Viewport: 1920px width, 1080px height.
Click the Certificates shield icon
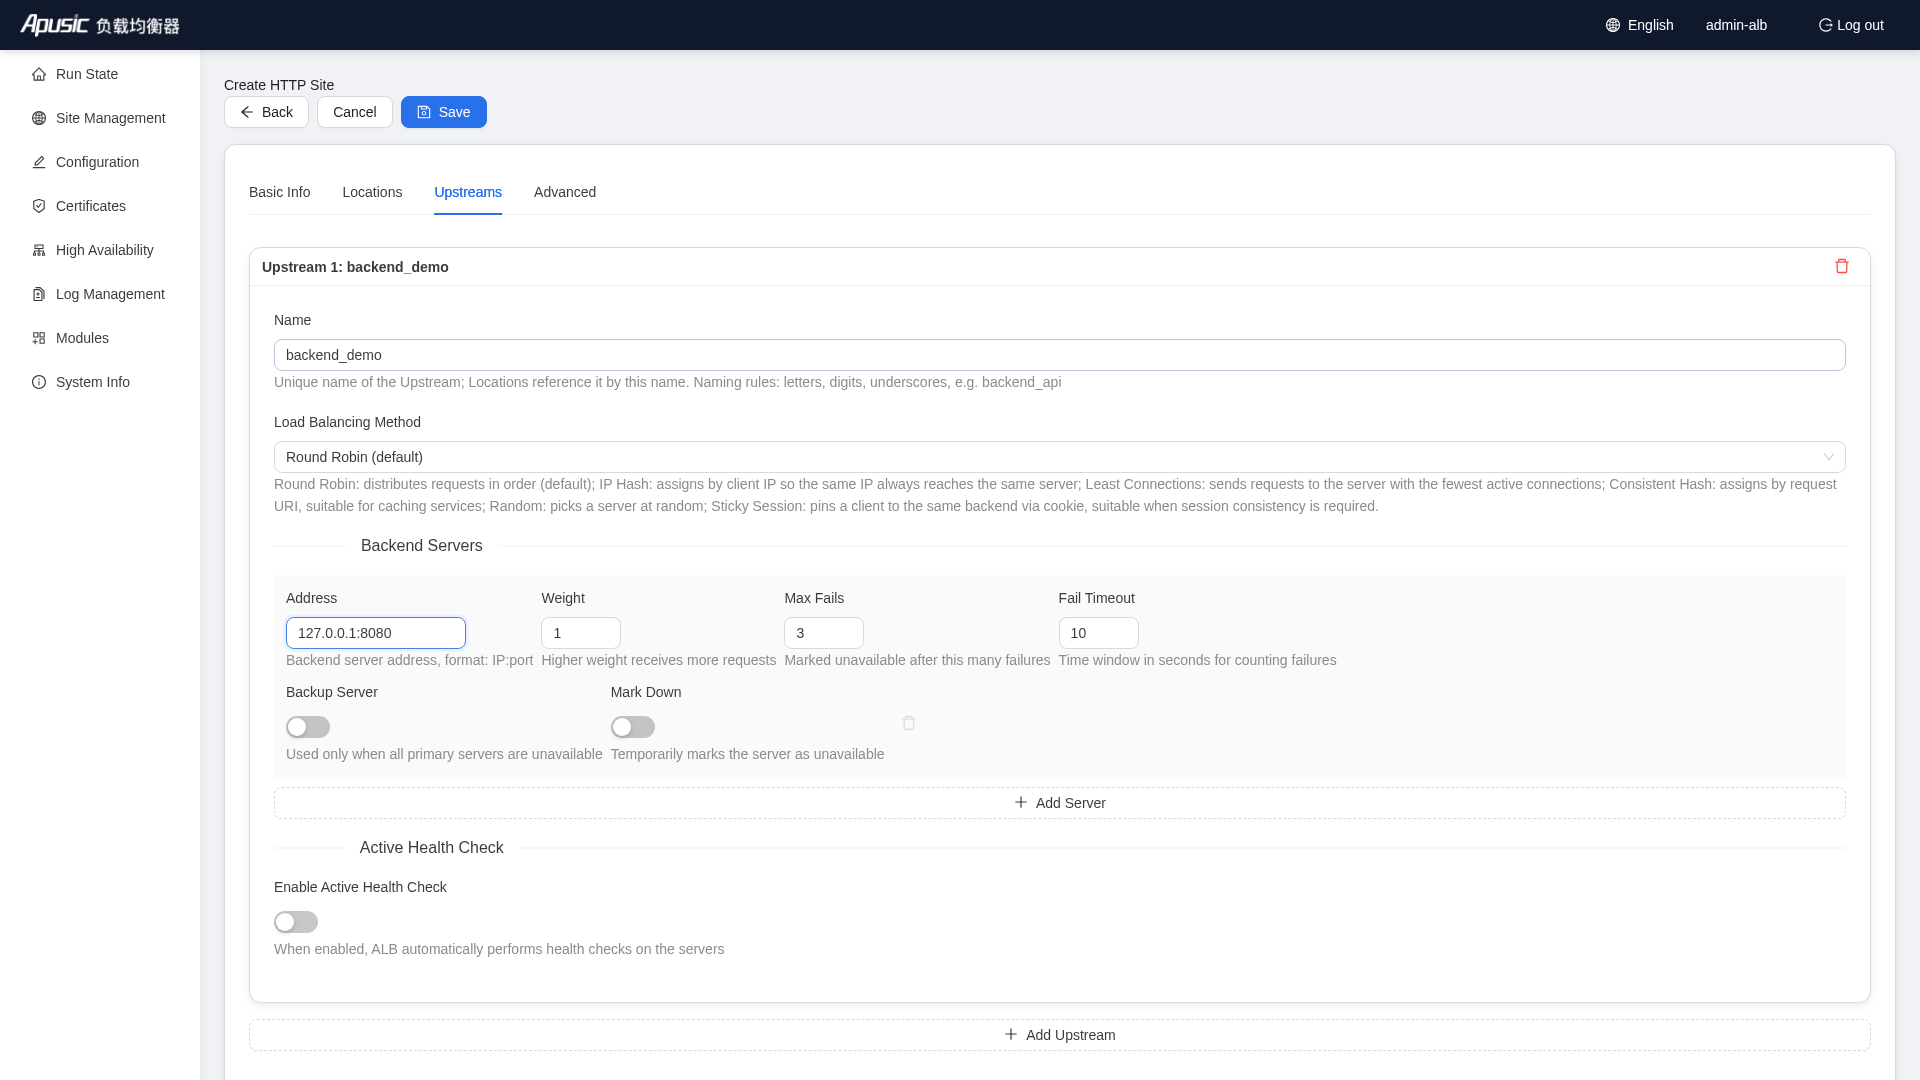tap(39, 206)
